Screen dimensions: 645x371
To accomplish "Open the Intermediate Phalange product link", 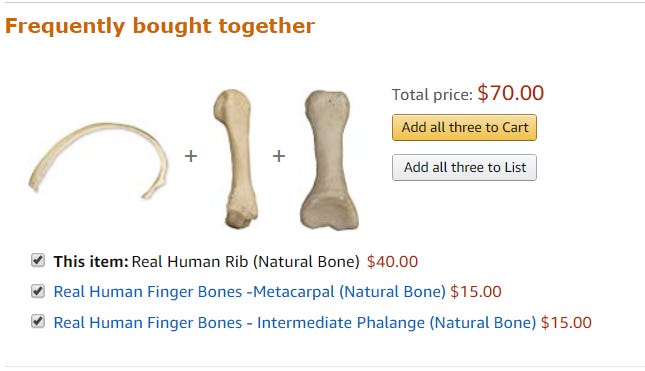I will click(295, 322).
